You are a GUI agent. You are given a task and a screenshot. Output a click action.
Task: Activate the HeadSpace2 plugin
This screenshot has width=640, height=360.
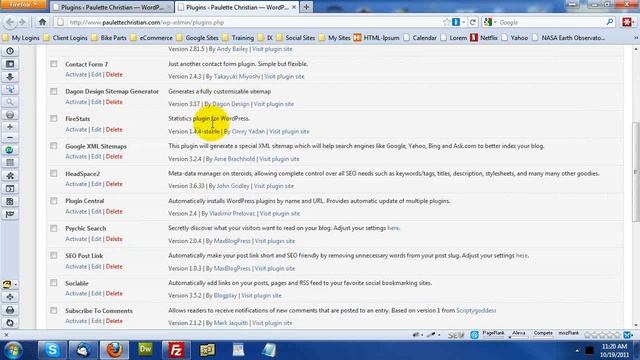pyautogui.click(x=76, y=184)
